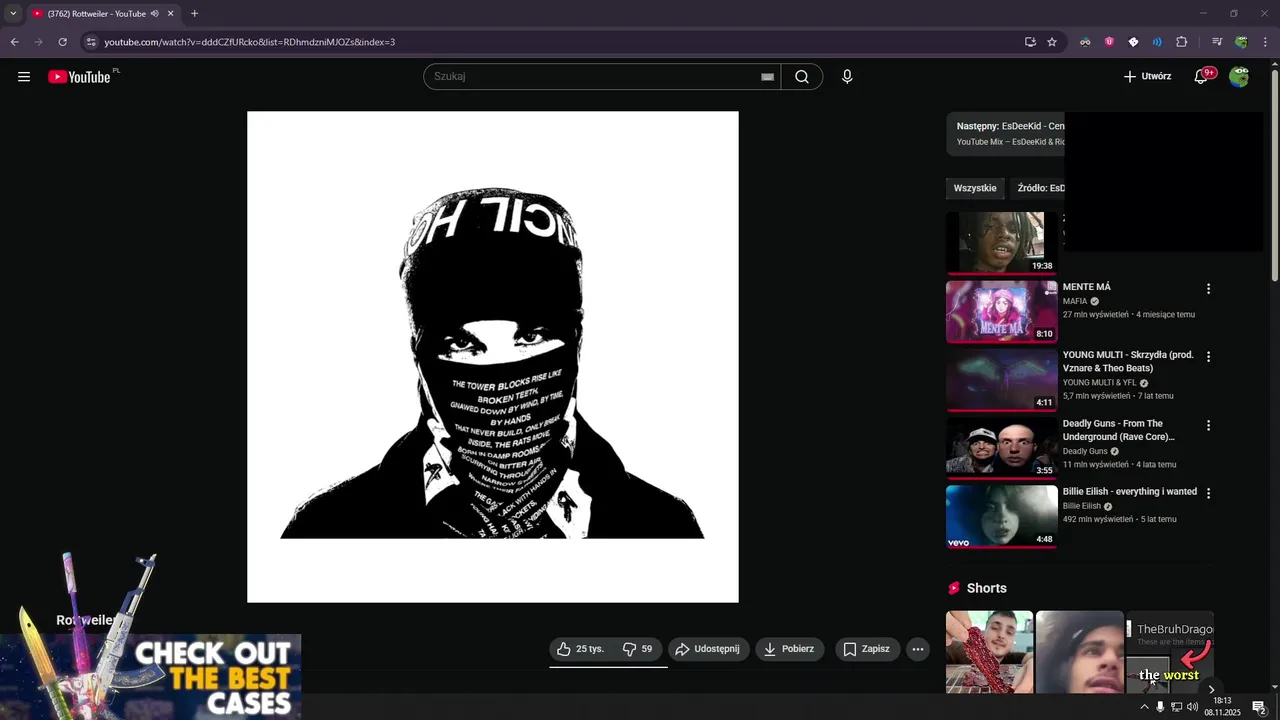This screenshot has width=1280, height=720.
Task: View site information icon in address bar
Action: click(91, 42)
